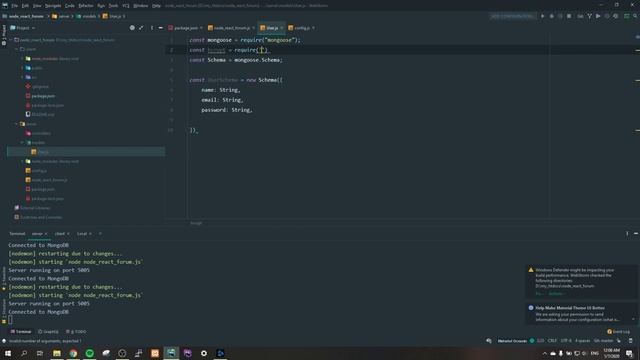This screenshot has height=360, width=640.
Task: Switch to the config.js editor tab
Action: click(301, 28)
